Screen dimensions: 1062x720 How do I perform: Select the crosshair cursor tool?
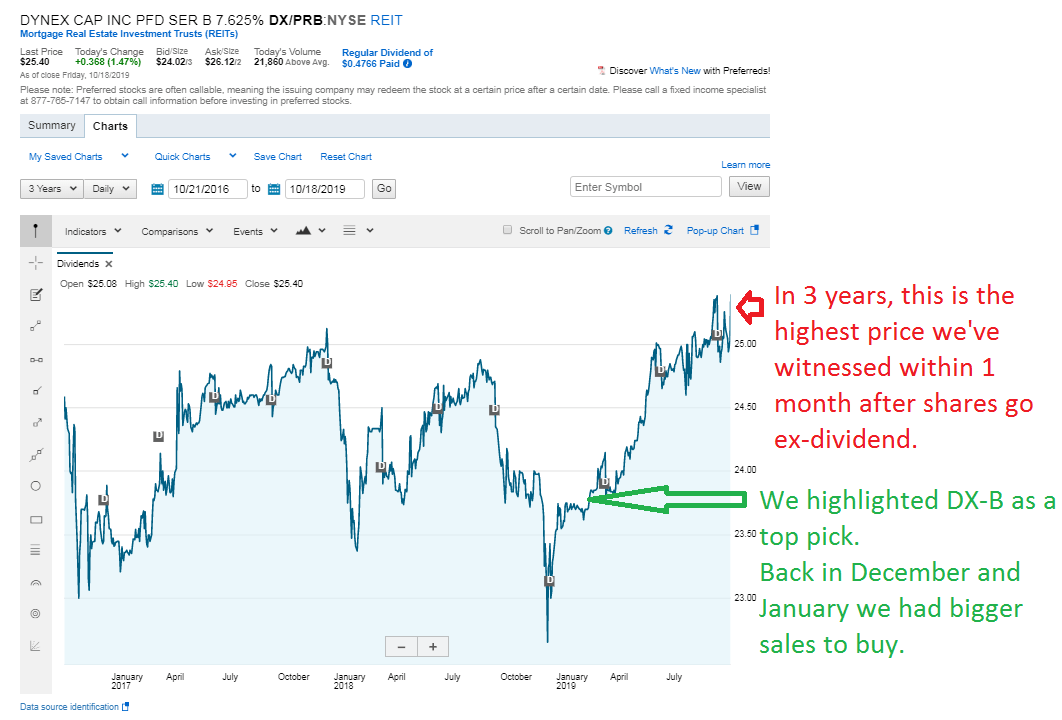click(x=36, y=263)
